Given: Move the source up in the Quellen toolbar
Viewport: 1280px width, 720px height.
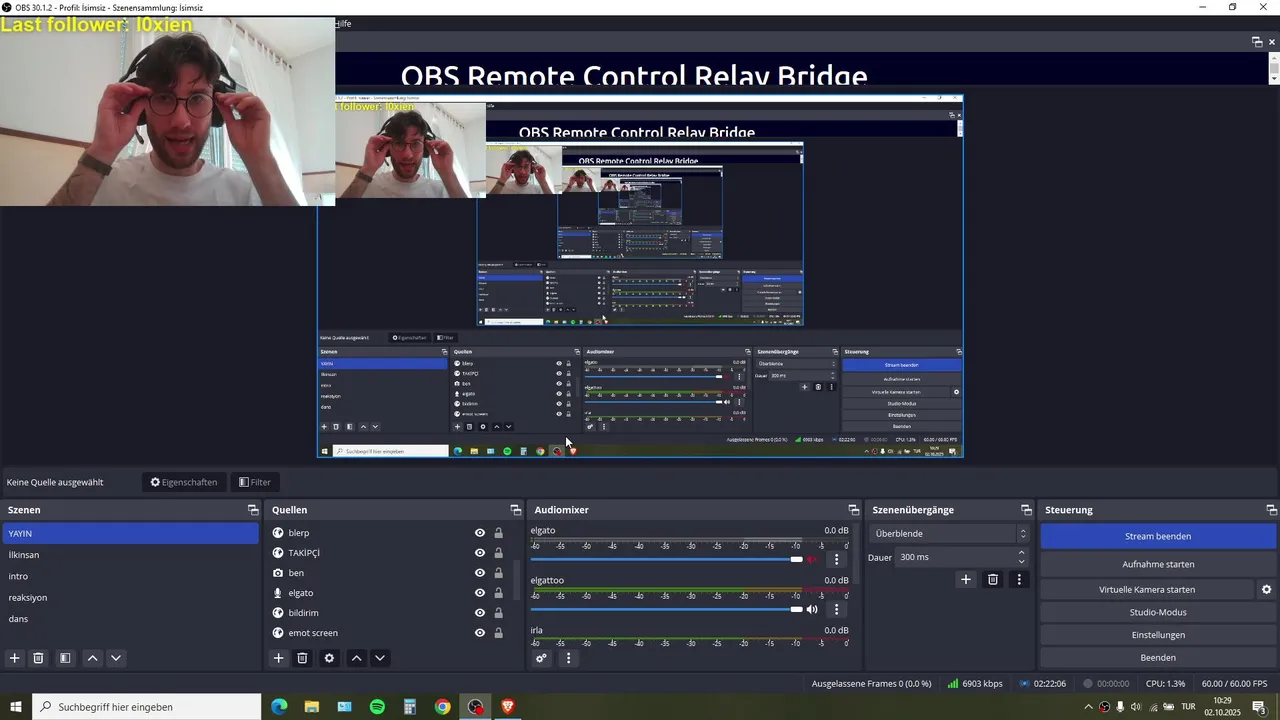Looking at the screenshot, I should coord(356,658).
